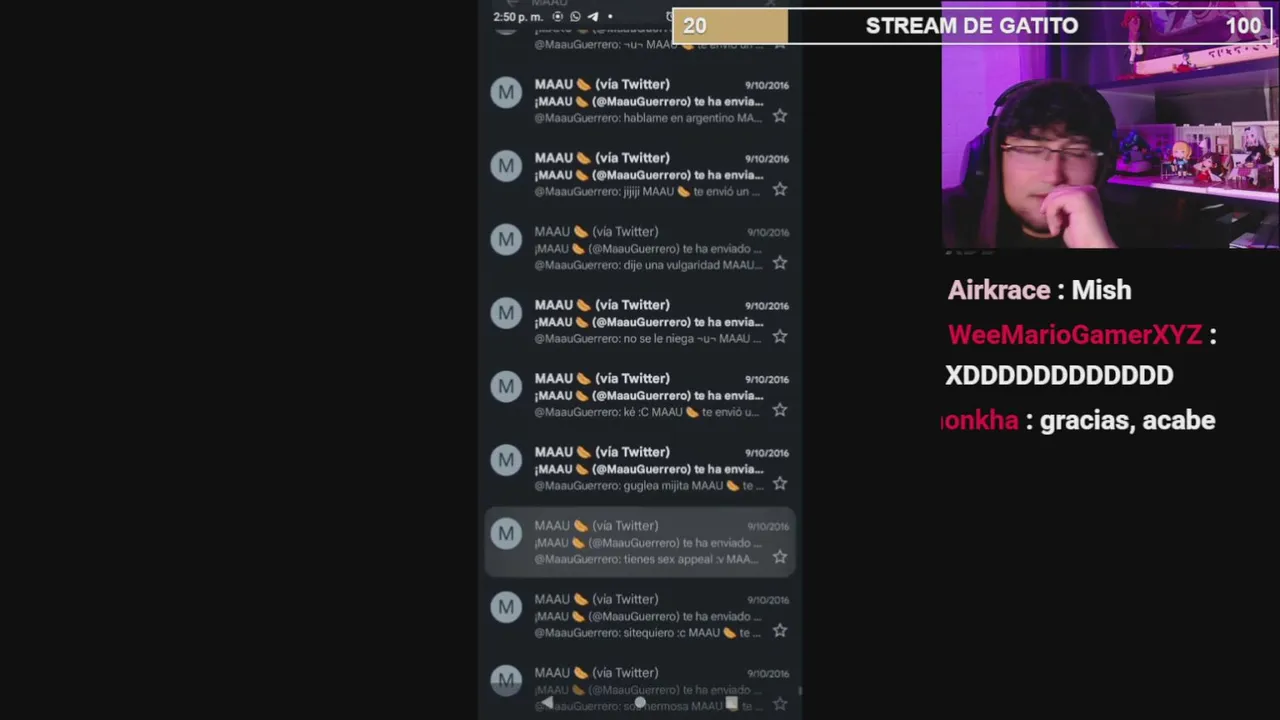Tap the WhatsApp status bar icon
Screen dimensions: 1280x720
pyautogui.click(x=575, y=17)
